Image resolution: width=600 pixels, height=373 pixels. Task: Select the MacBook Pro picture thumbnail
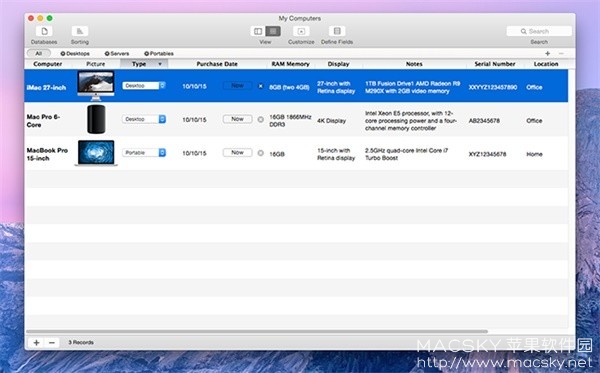click(x=96, y=153)
